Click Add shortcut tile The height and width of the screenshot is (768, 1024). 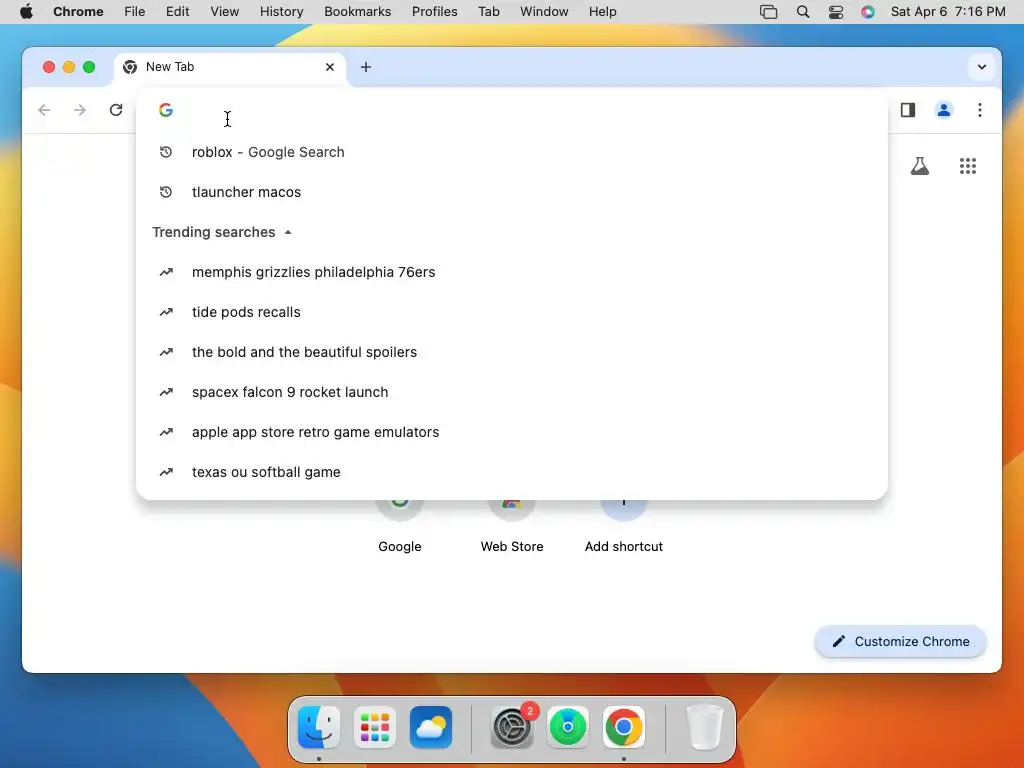tap(624, 526)
